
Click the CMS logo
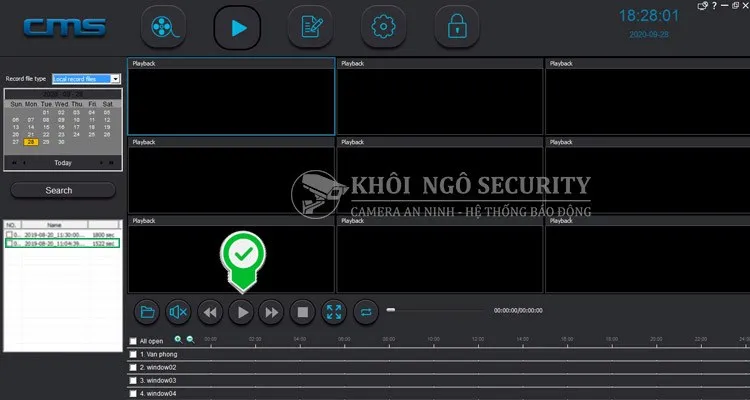coord(65,27)
